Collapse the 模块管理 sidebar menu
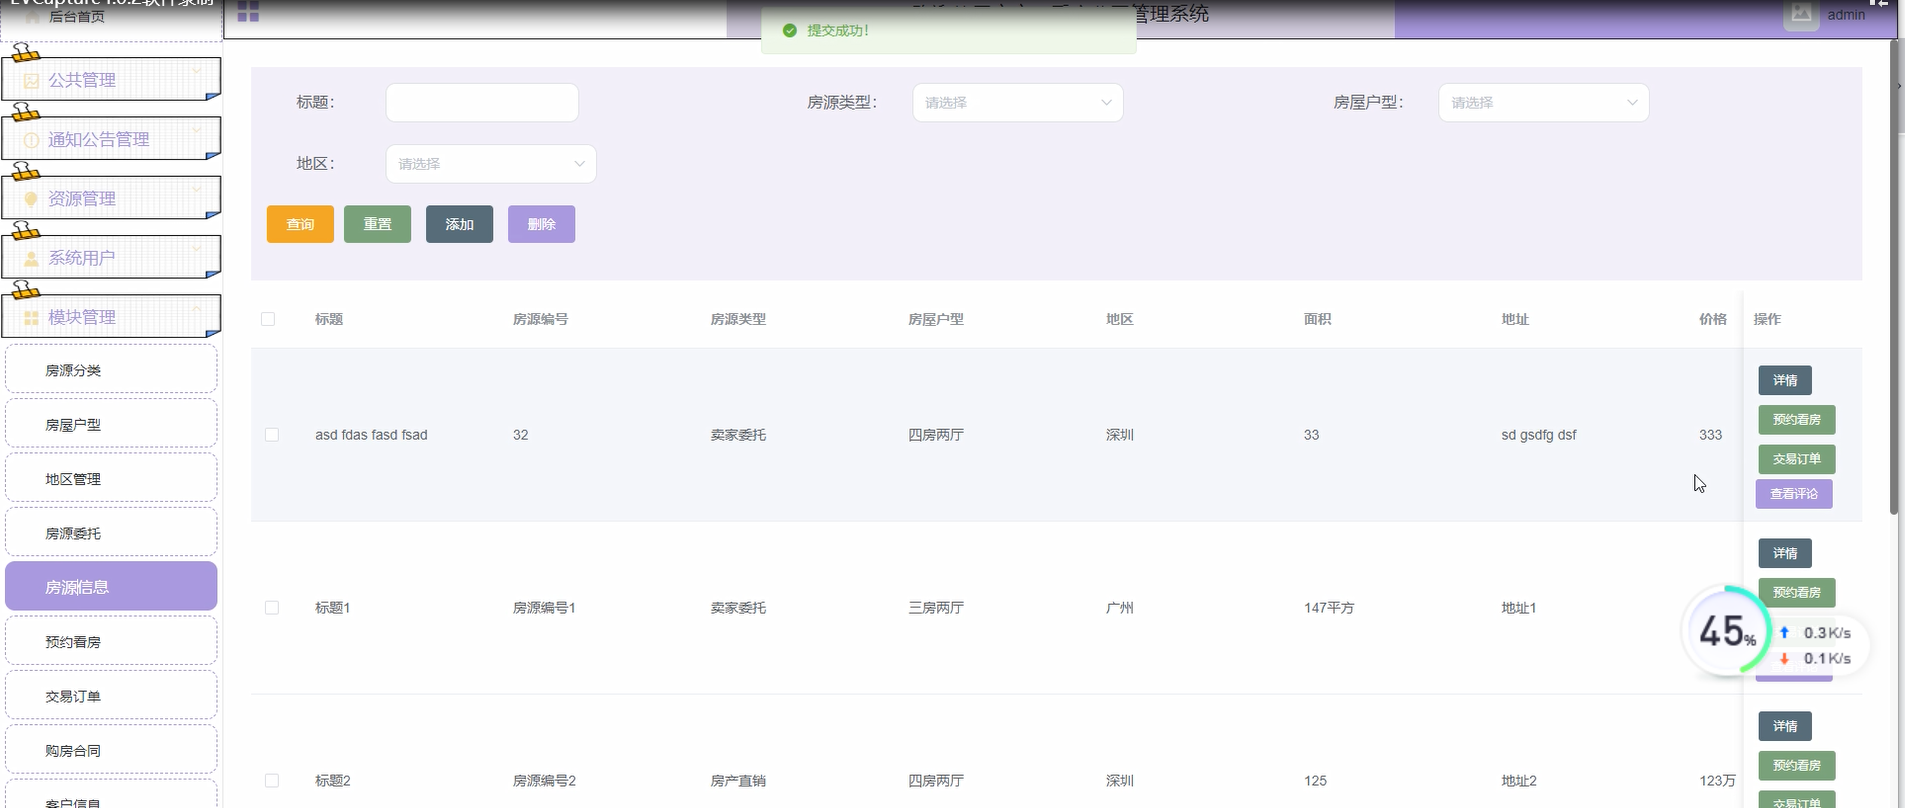This screenshot has height=808, width=1905. tap(111, 316)
